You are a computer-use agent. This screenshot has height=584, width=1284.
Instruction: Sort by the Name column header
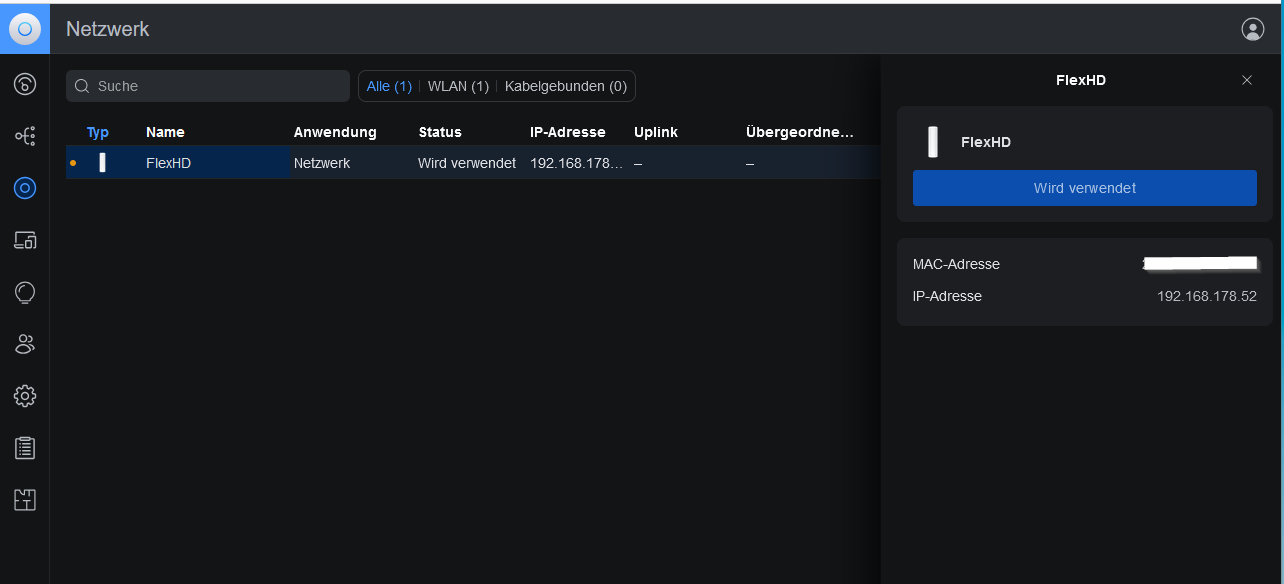165,132
